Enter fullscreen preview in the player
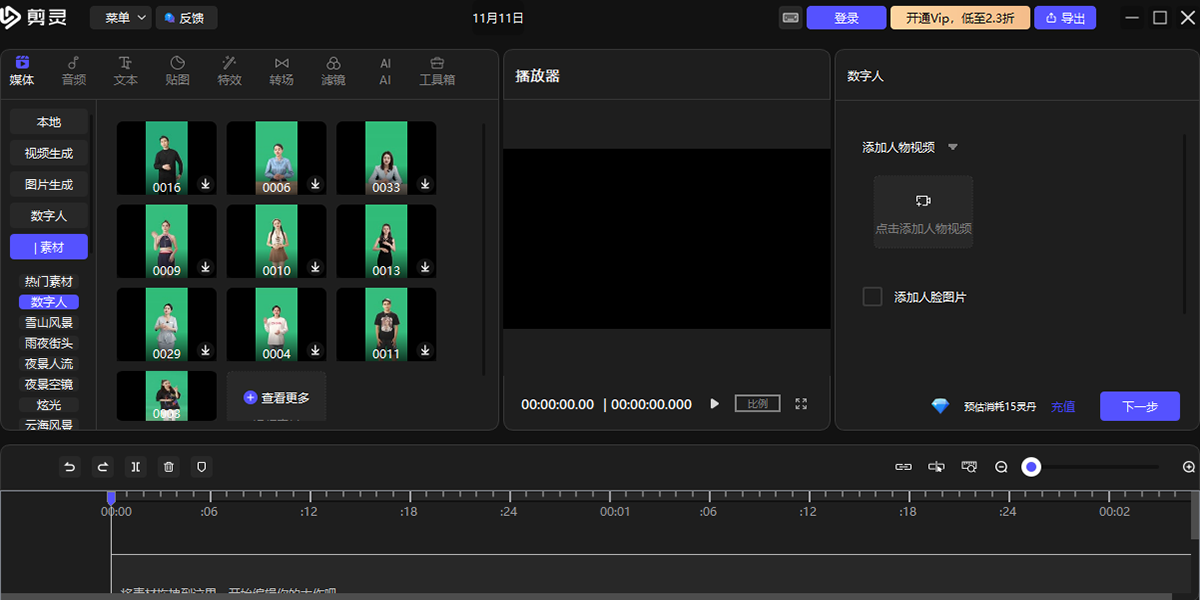 pos(801,404)
